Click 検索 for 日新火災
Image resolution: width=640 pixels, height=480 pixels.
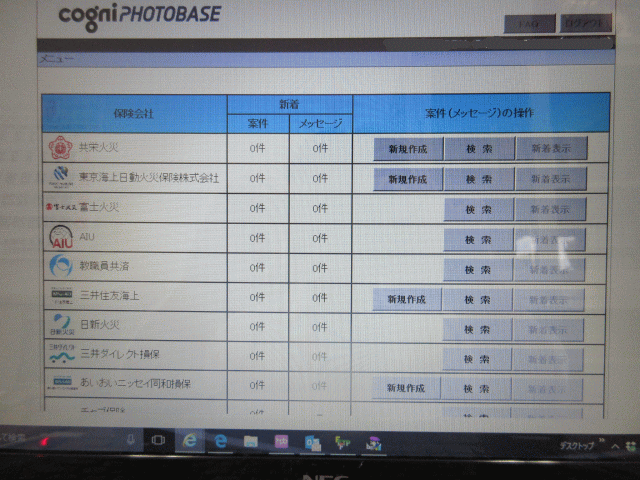[477, 329]
